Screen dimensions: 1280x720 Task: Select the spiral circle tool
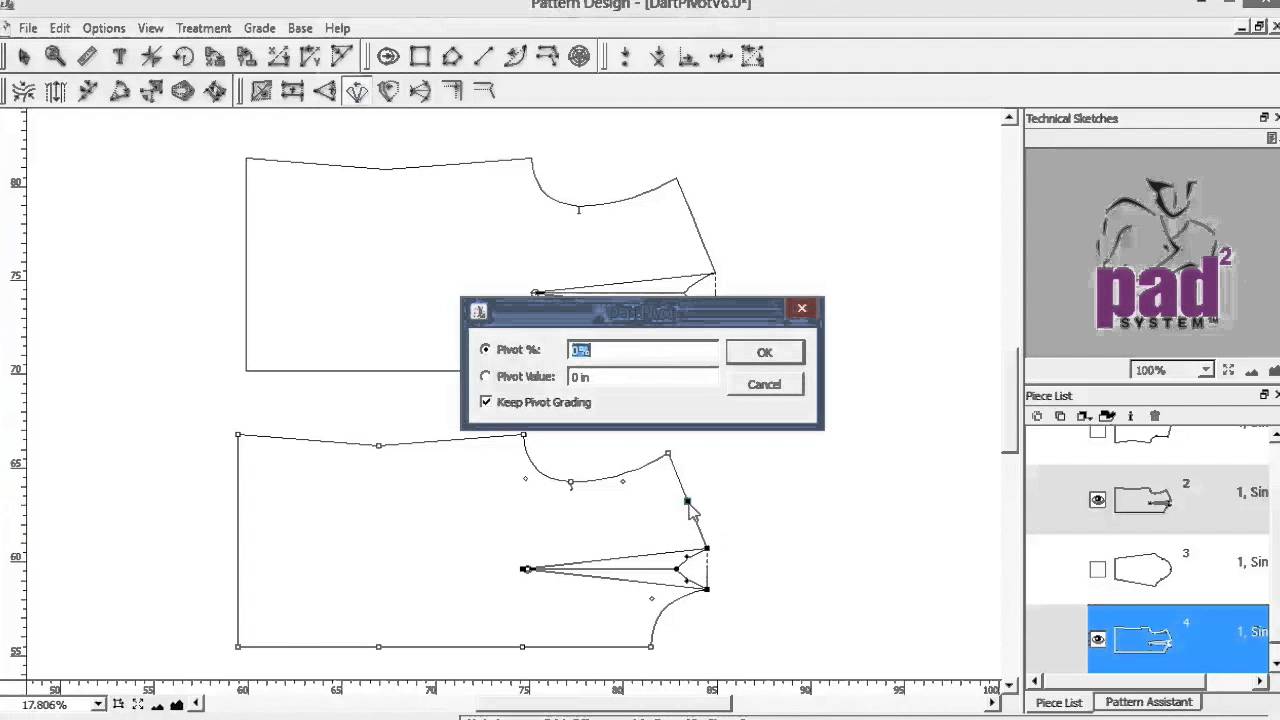(x=579, y=57)
